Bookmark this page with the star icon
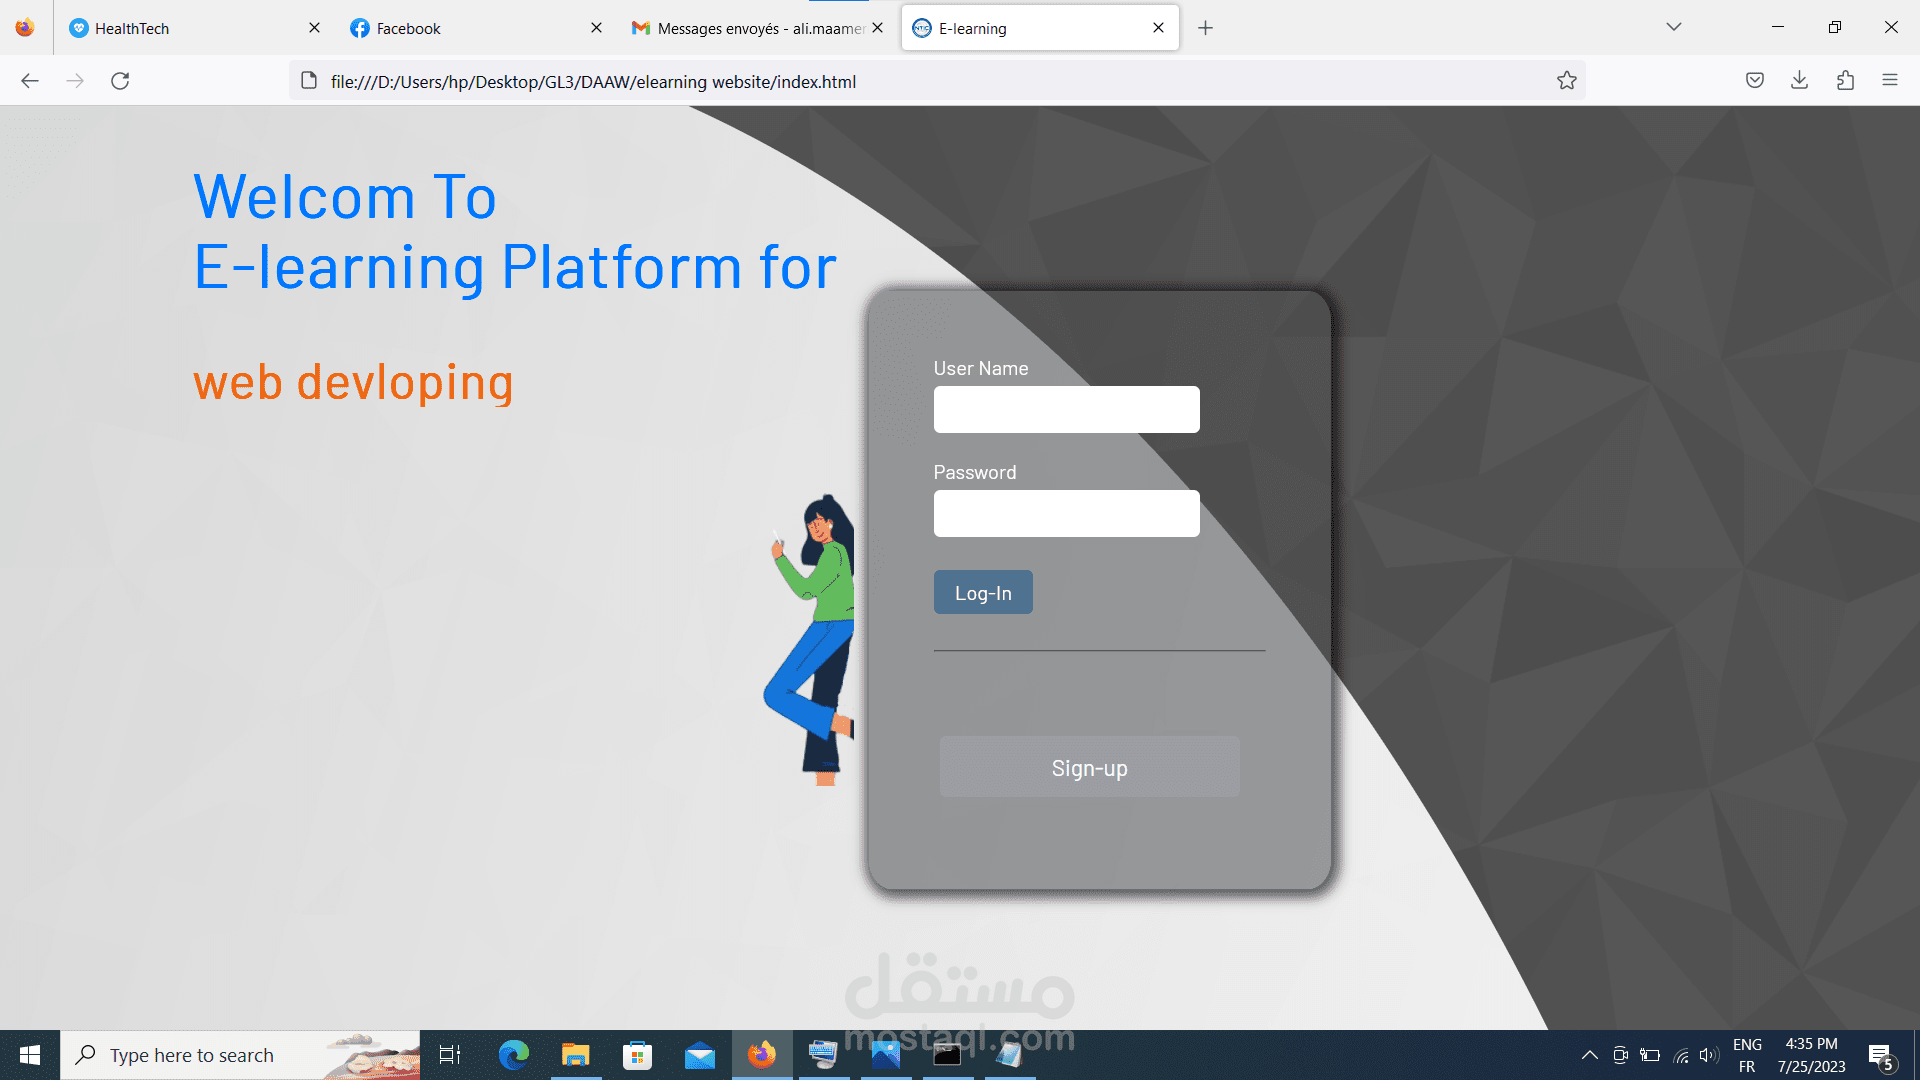 1567,81
